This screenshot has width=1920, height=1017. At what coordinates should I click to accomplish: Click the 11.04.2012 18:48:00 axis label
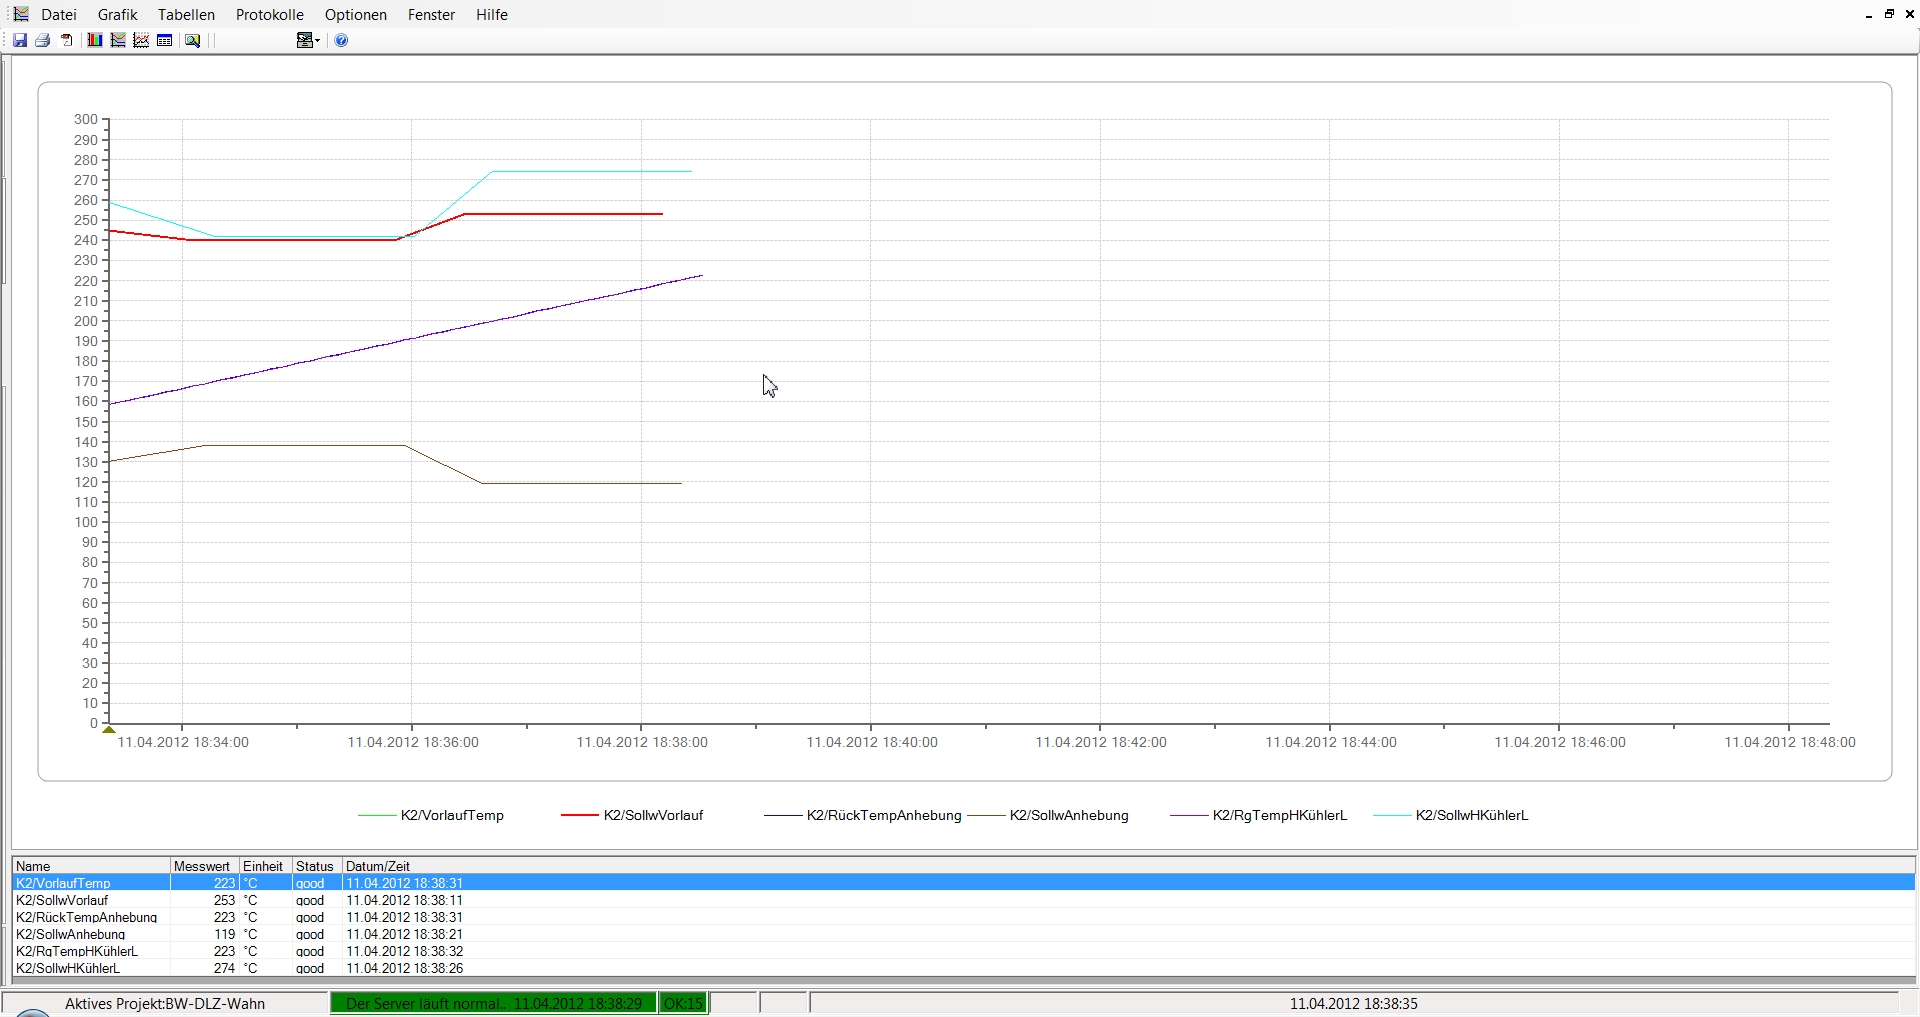(x=1789, y=742)
